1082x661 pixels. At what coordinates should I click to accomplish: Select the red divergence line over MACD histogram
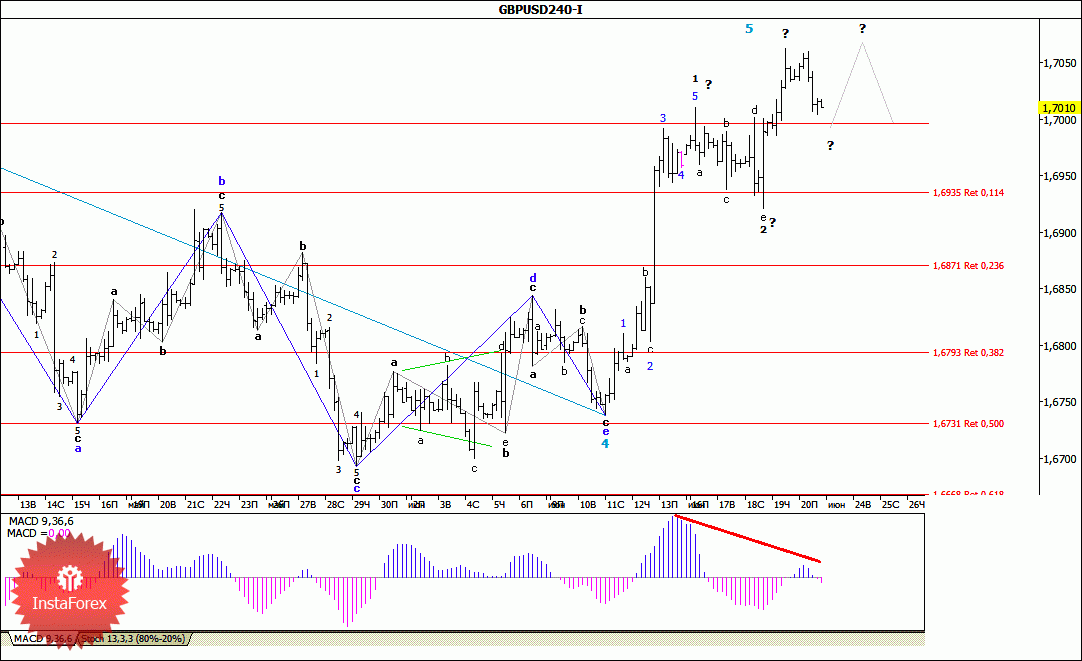[x=748, y=538]
